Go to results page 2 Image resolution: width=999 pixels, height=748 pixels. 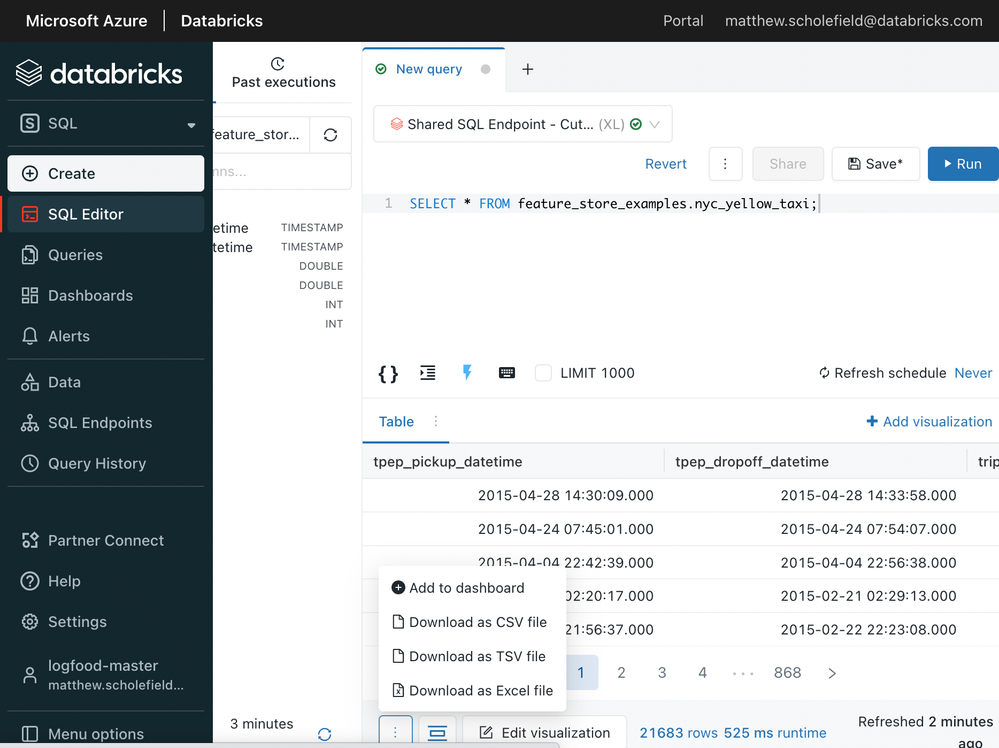(x=621, y=673)
